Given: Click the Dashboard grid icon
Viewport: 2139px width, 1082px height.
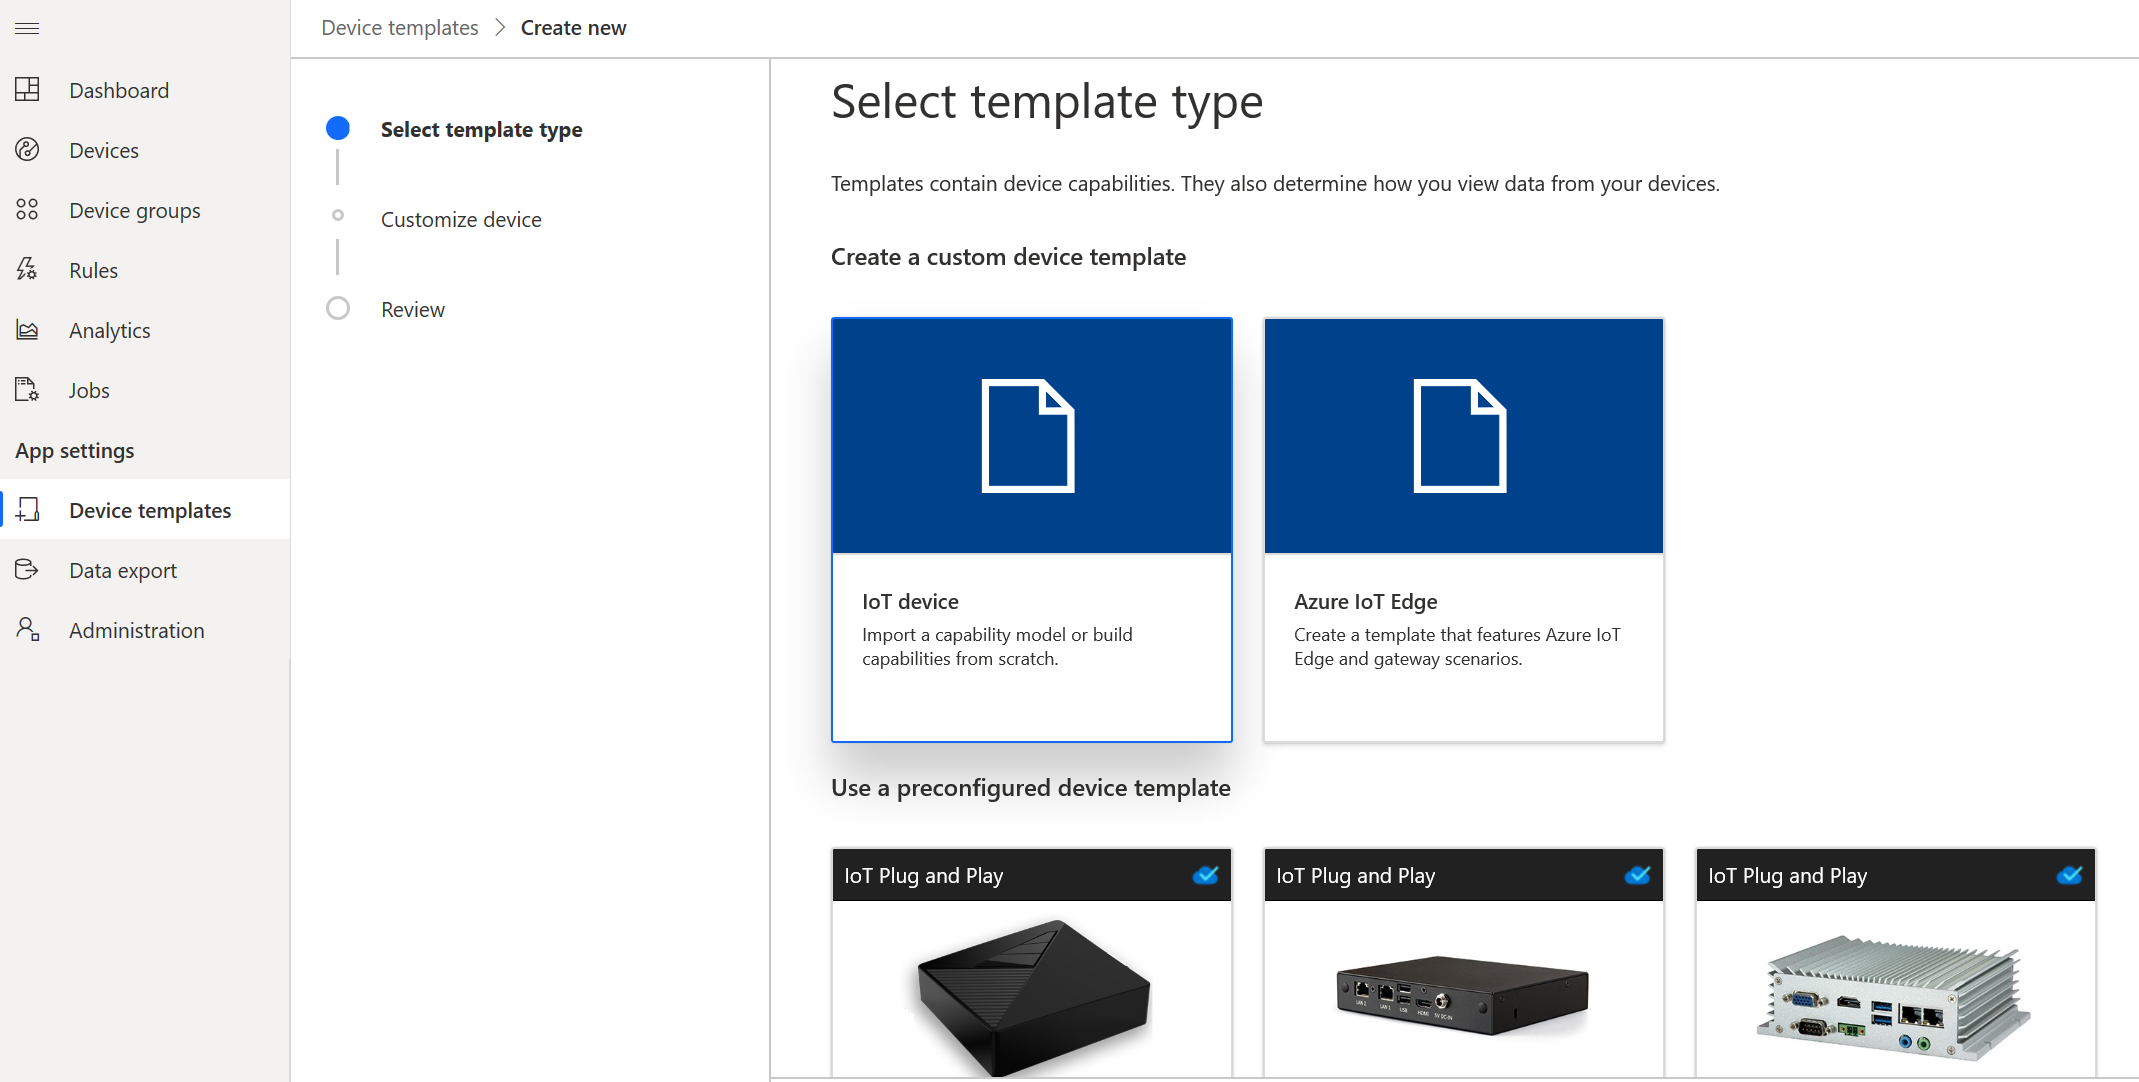Looking at the screenshot, I should (27, 90).
